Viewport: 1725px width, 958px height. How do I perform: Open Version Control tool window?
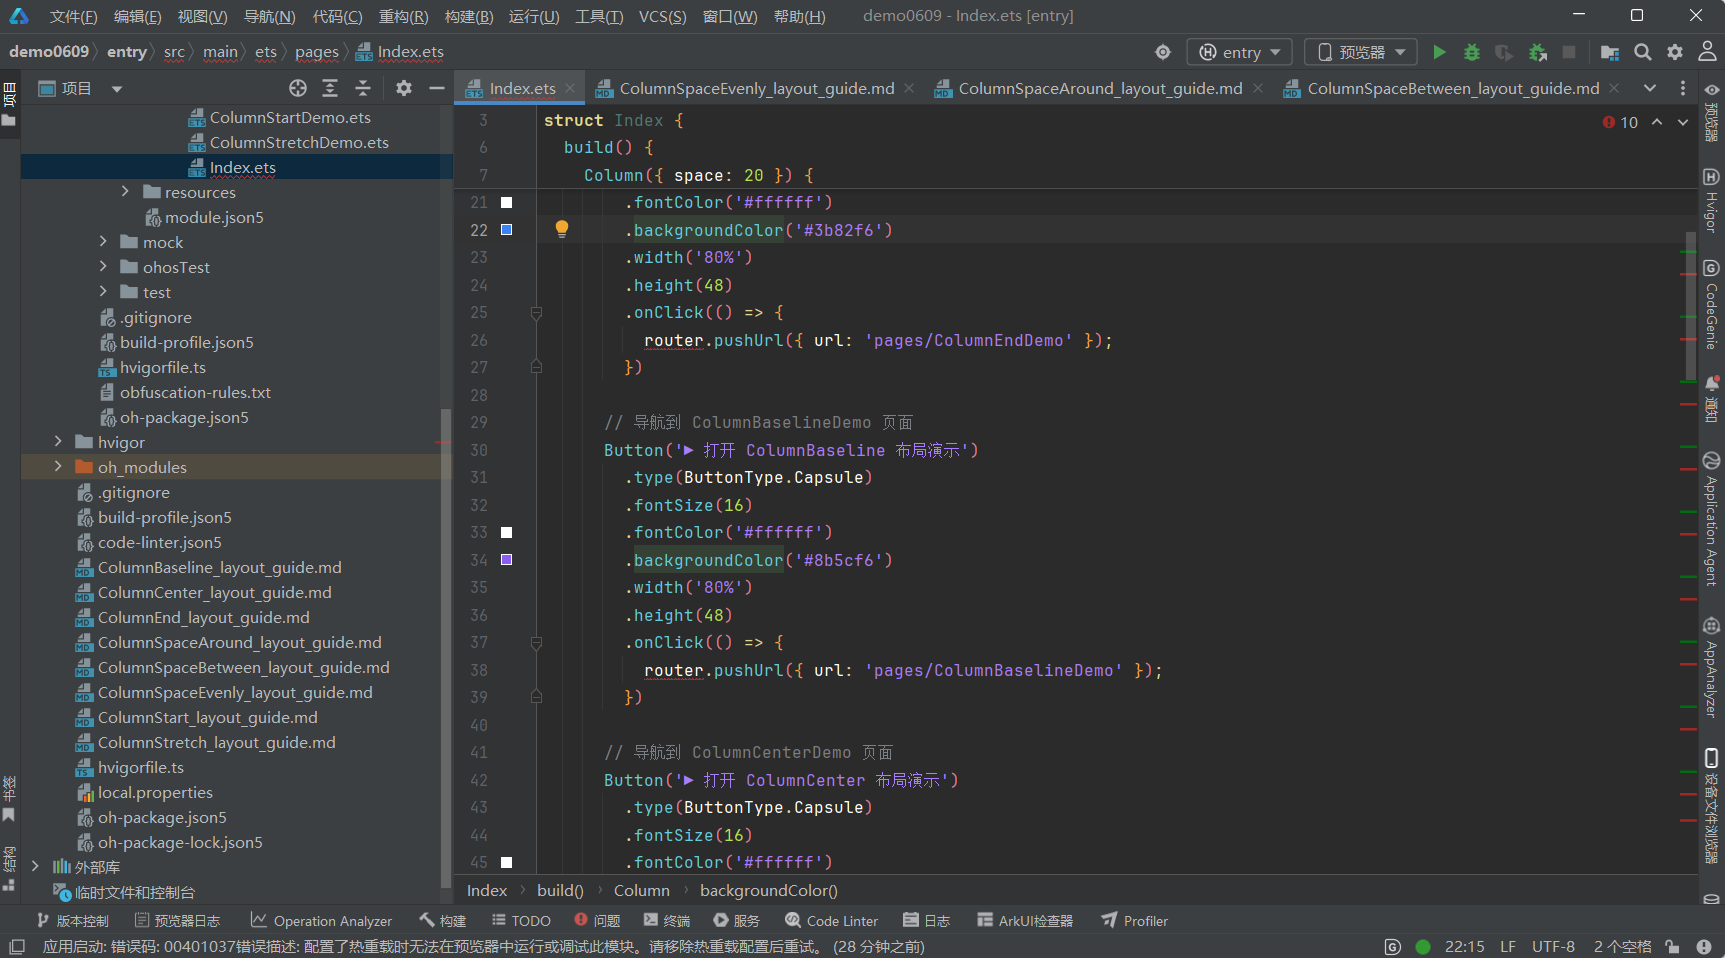(72, 921)
